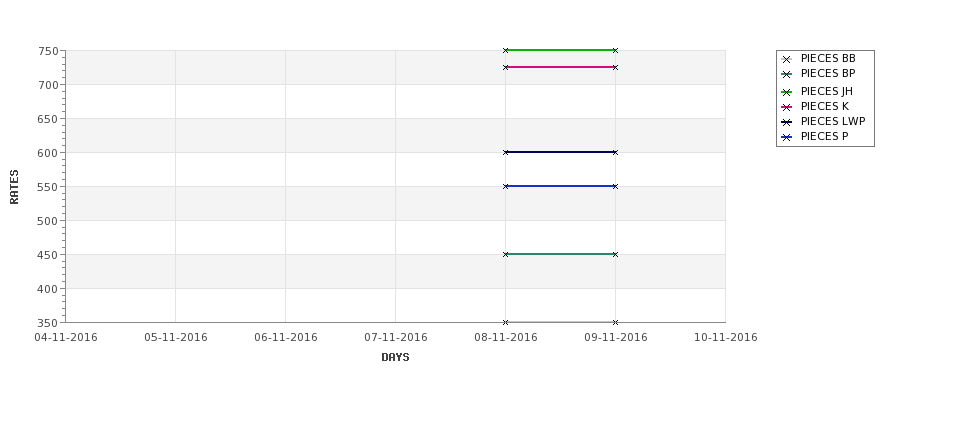Click the 350 data point on 08-11-2016
The width and height of the screenshot is (975, 429).
(506, 323)
